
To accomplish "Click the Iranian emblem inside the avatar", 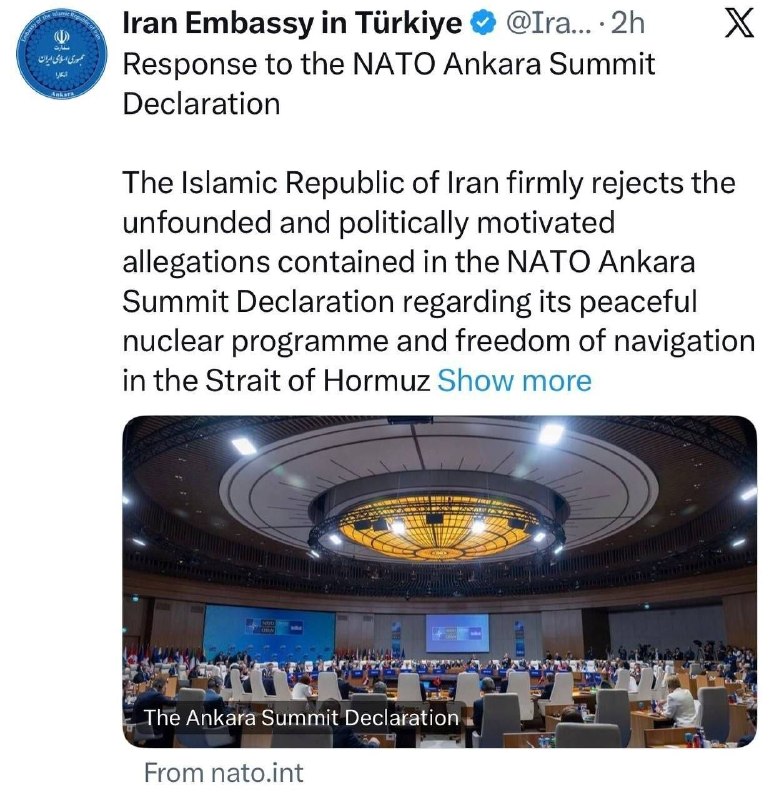I will pyautogui.click(x=61, y=37).
